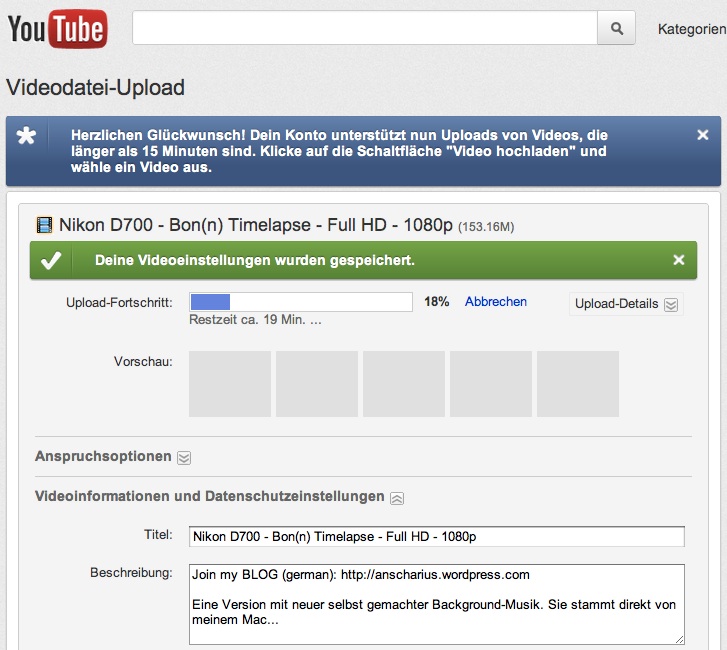Image resolution: width=727 pixels, height=650 pixels.
Task: Select the last preview thumbnail
Action: [x=578, y=384]
